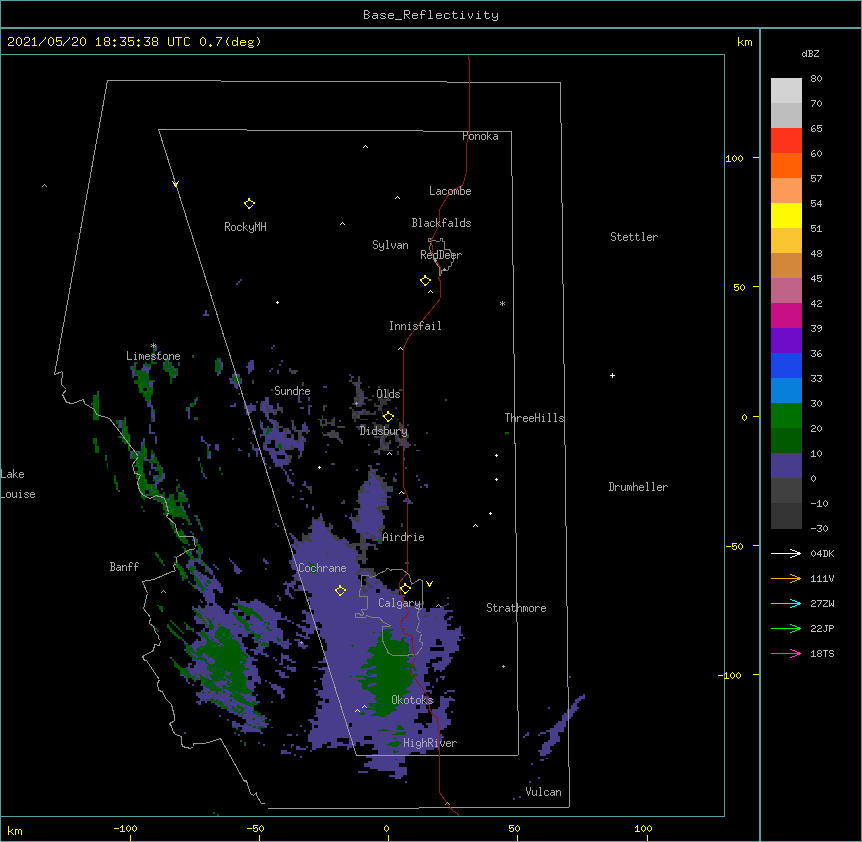Click the Limestone label
Viewport: 862px width, 842px height.
click(x=153, y=356)
